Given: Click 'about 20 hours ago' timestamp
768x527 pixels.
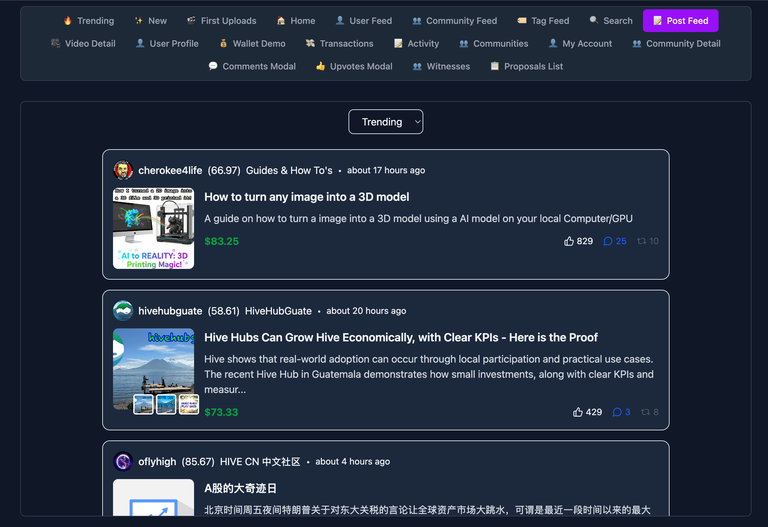Looking at the screenshot, I should point(366,311).
